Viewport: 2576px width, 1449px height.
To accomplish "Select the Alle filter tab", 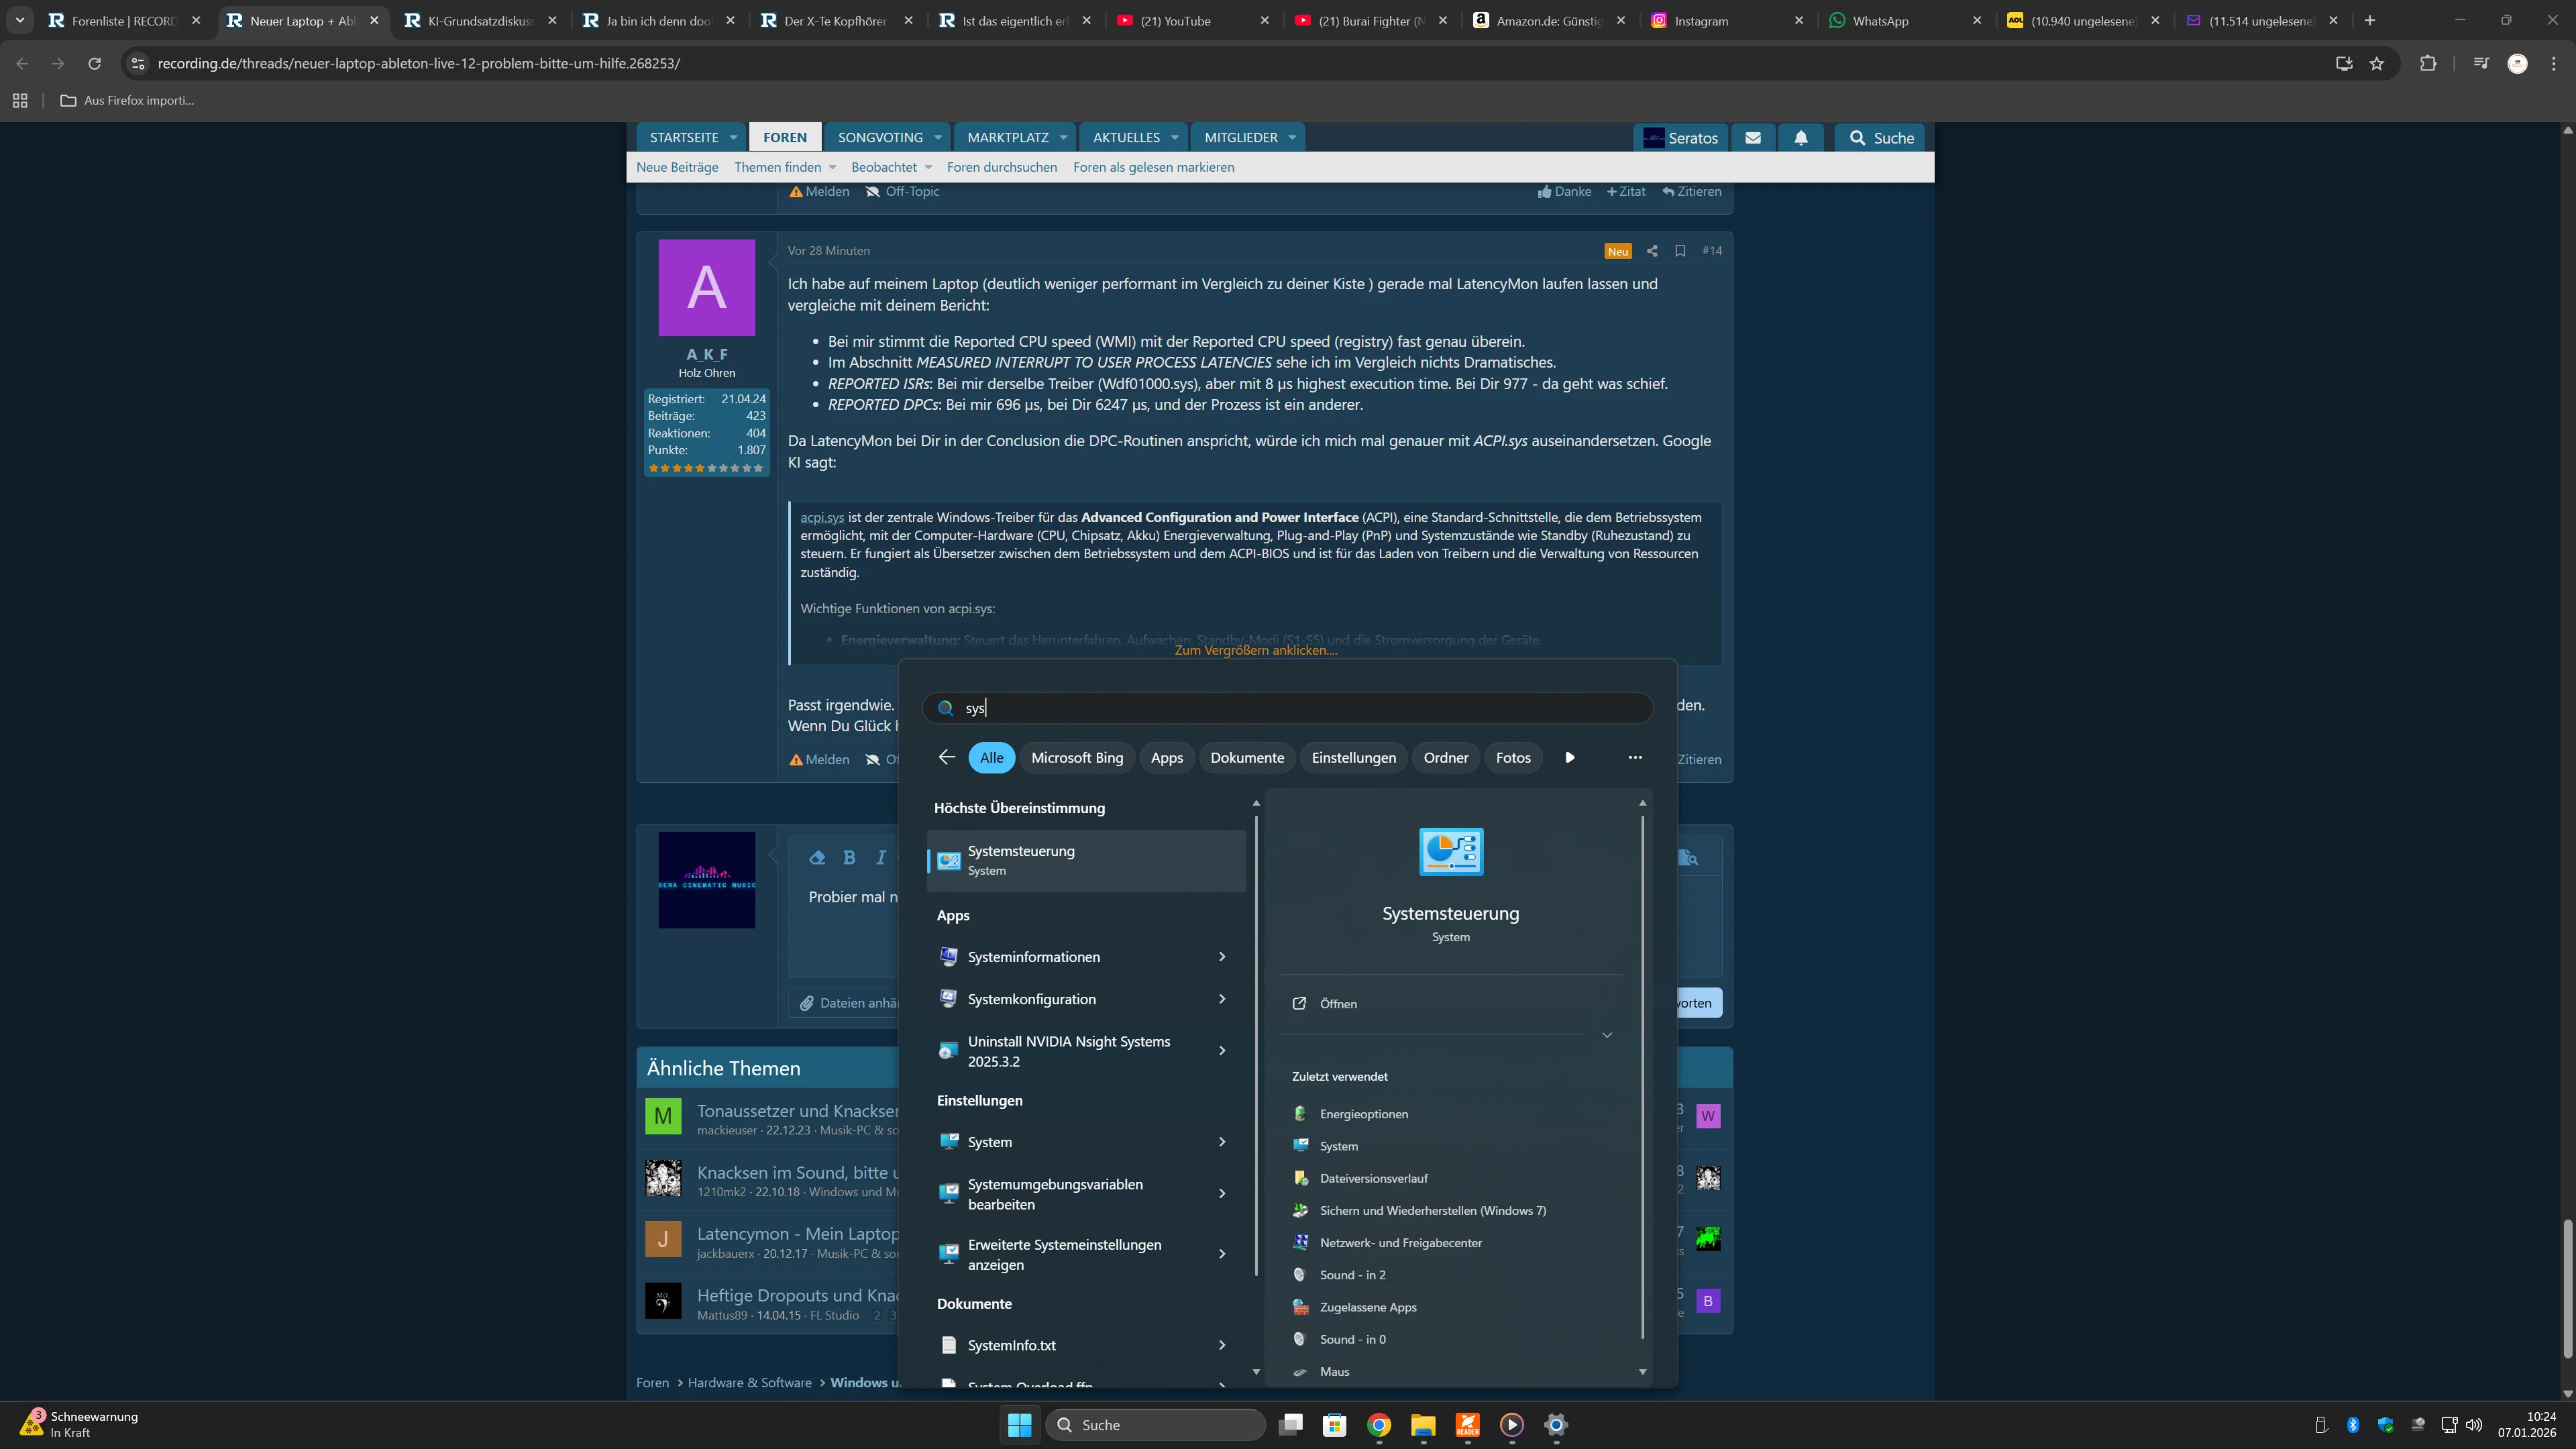I will coord(991,757).
